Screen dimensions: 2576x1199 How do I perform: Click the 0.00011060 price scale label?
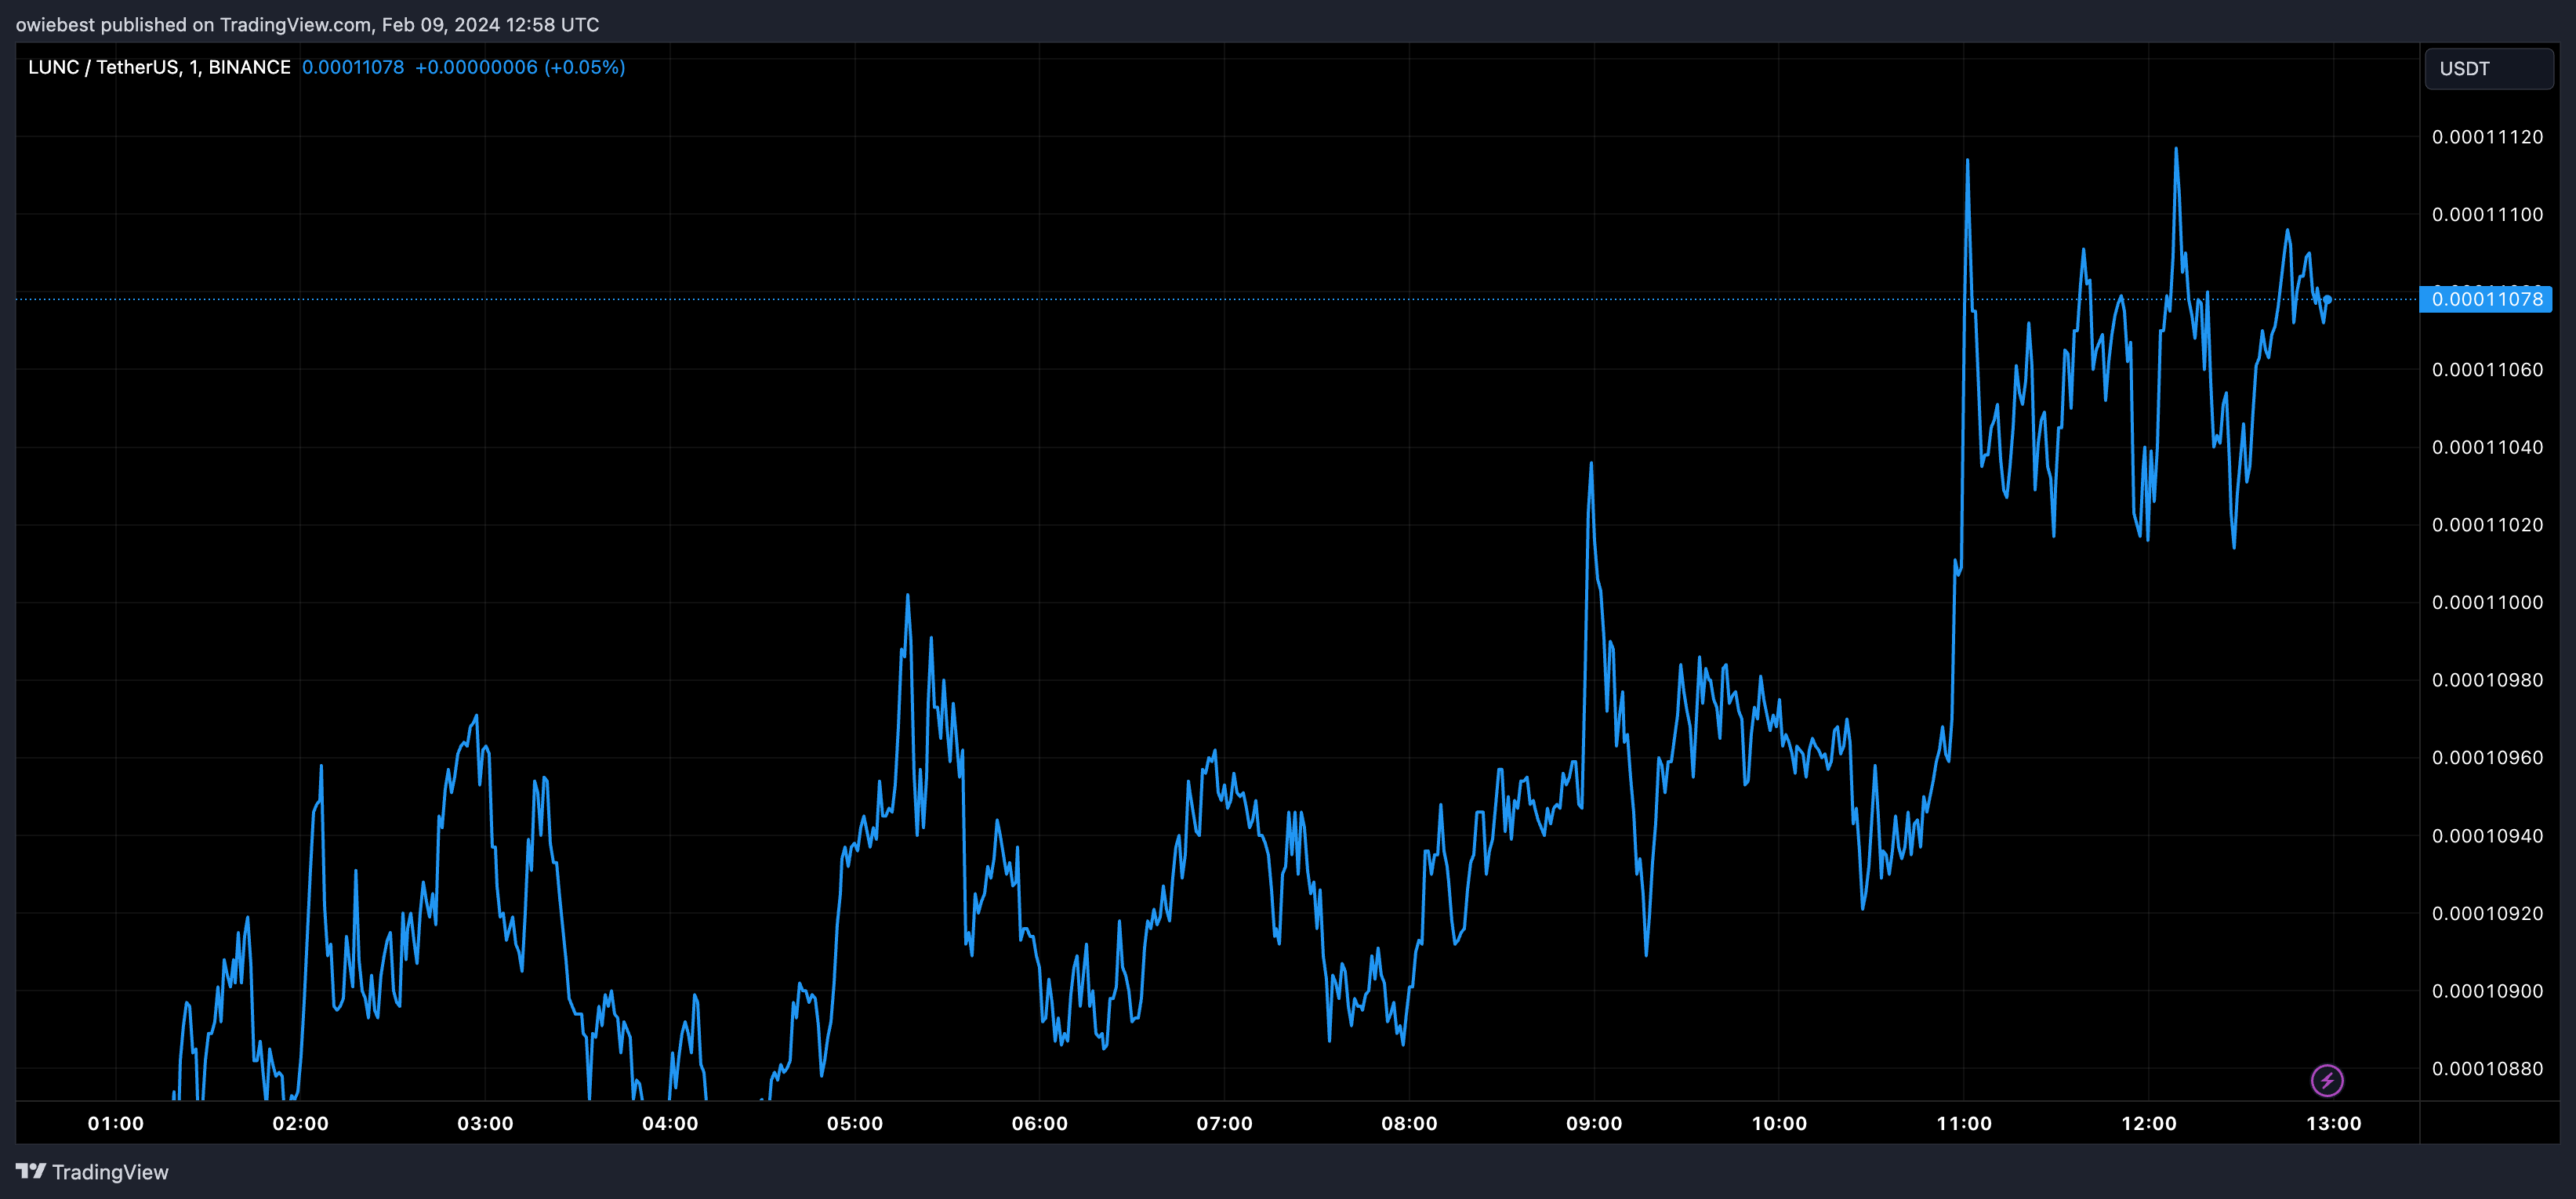[2487, 370]
